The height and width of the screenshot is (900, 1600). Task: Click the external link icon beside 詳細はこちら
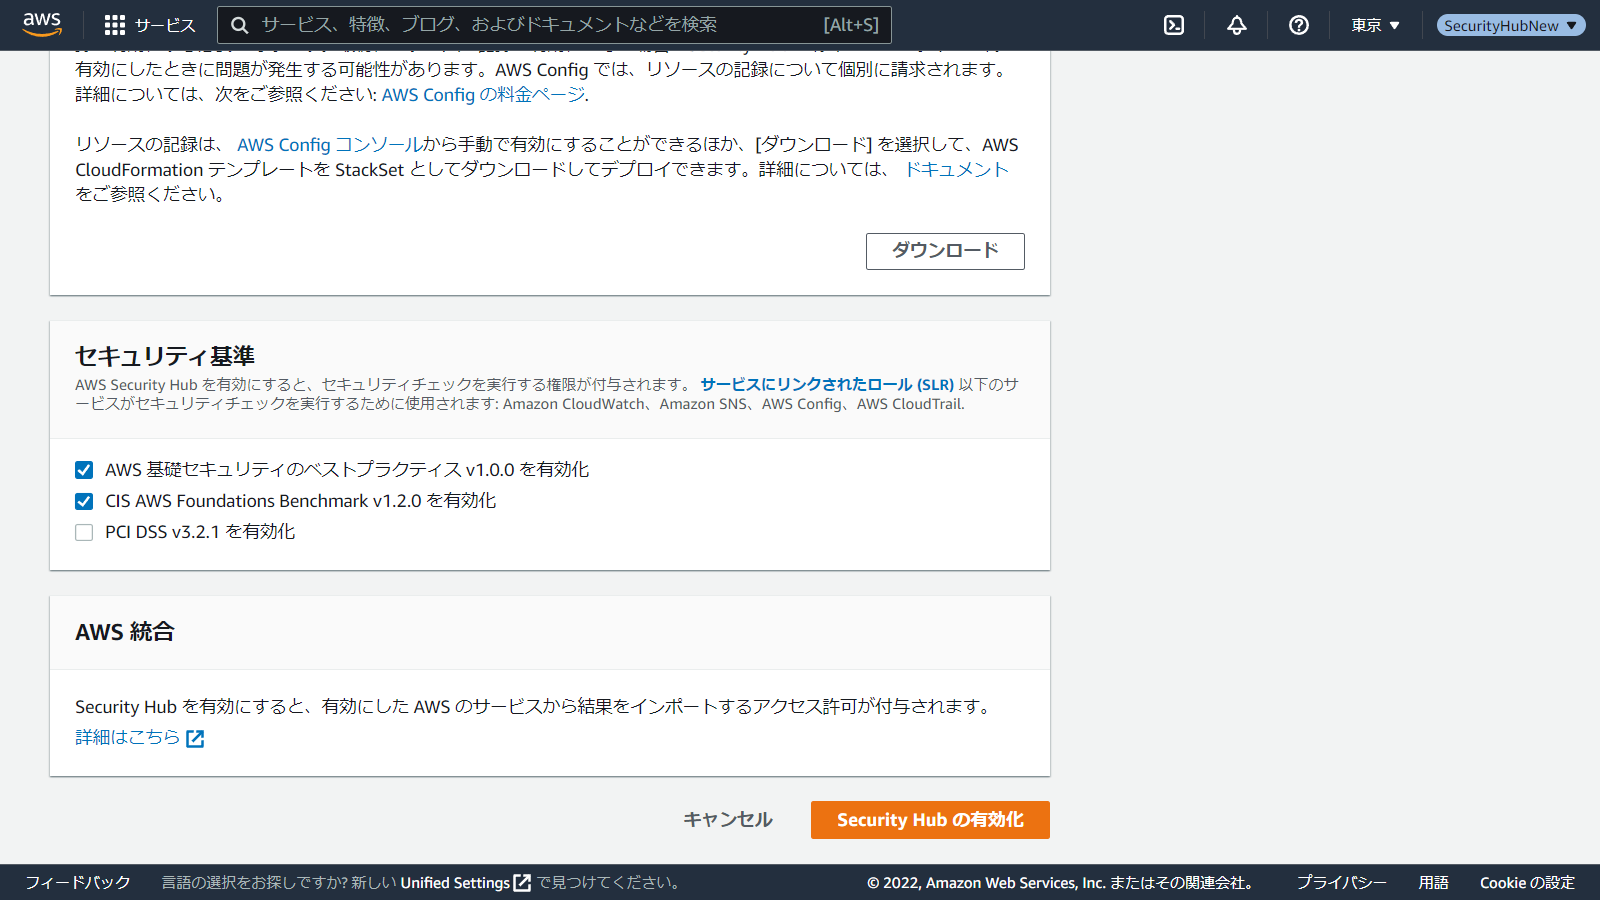195,738
